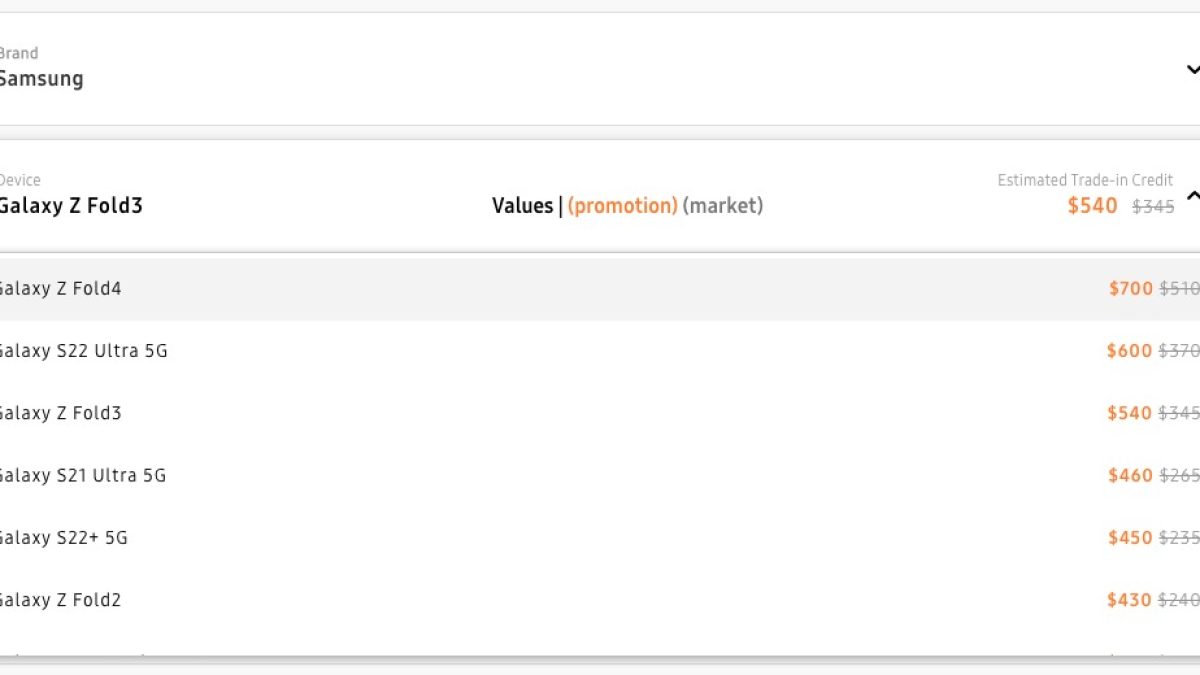Viewport: 1200px width, 675px height.
Task: Select Galaxy Z Fold2 list entry
Action: 60,600
